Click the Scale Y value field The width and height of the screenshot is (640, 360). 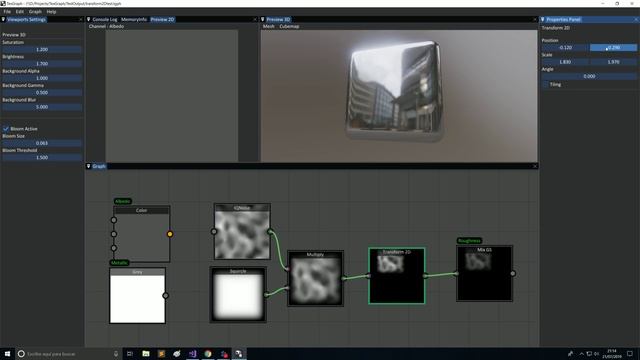[x=613, y=62]
